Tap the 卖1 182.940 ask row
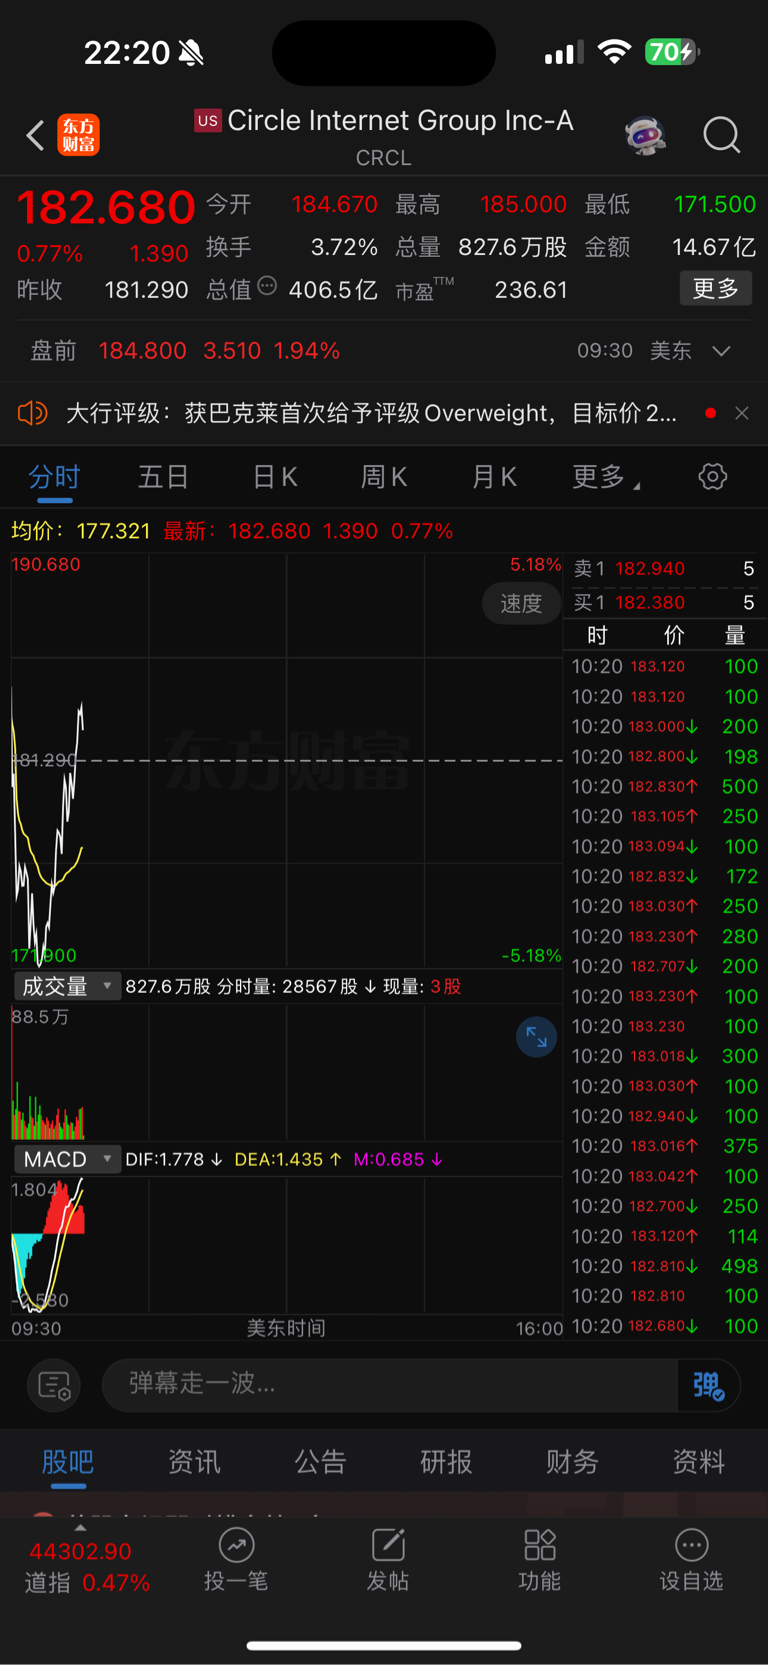Image resolution: width=768 pixels, height=1665 pixels. tap(664, 569)
